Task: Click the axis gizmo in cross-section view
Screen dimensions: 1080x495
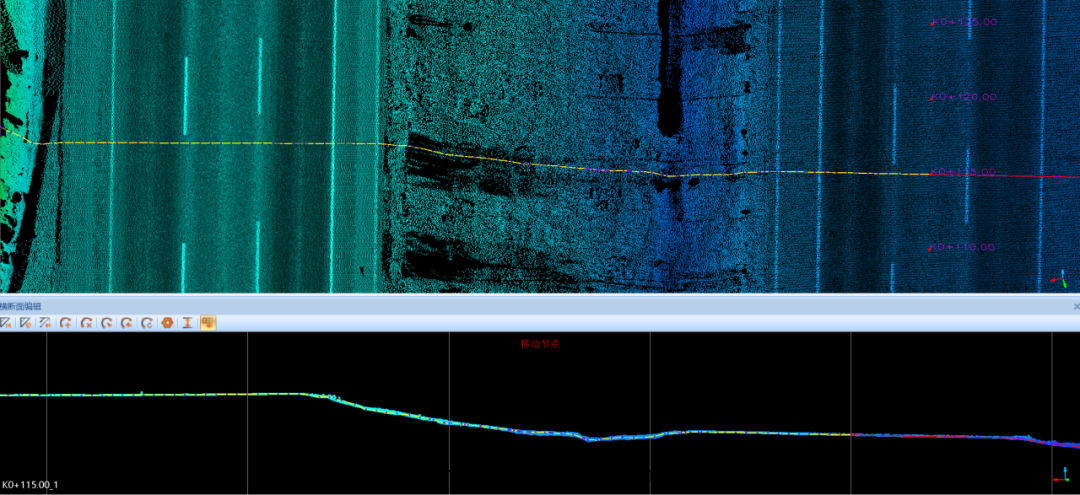Action: [x=1062, y=476]
